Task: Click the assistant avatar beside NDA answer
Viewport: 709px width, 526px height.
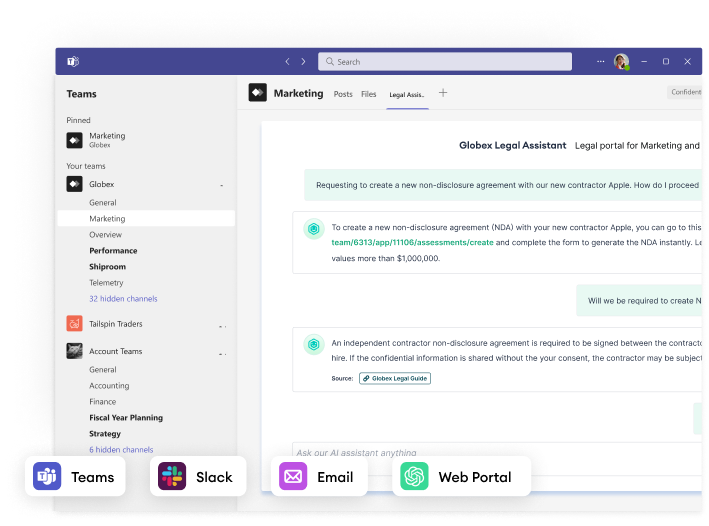Action: (x=314, y=229)
